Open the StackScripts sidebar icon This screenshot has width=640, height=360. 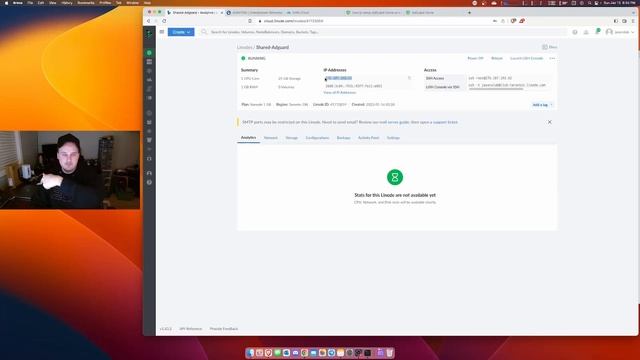click(x=149, y=89)
